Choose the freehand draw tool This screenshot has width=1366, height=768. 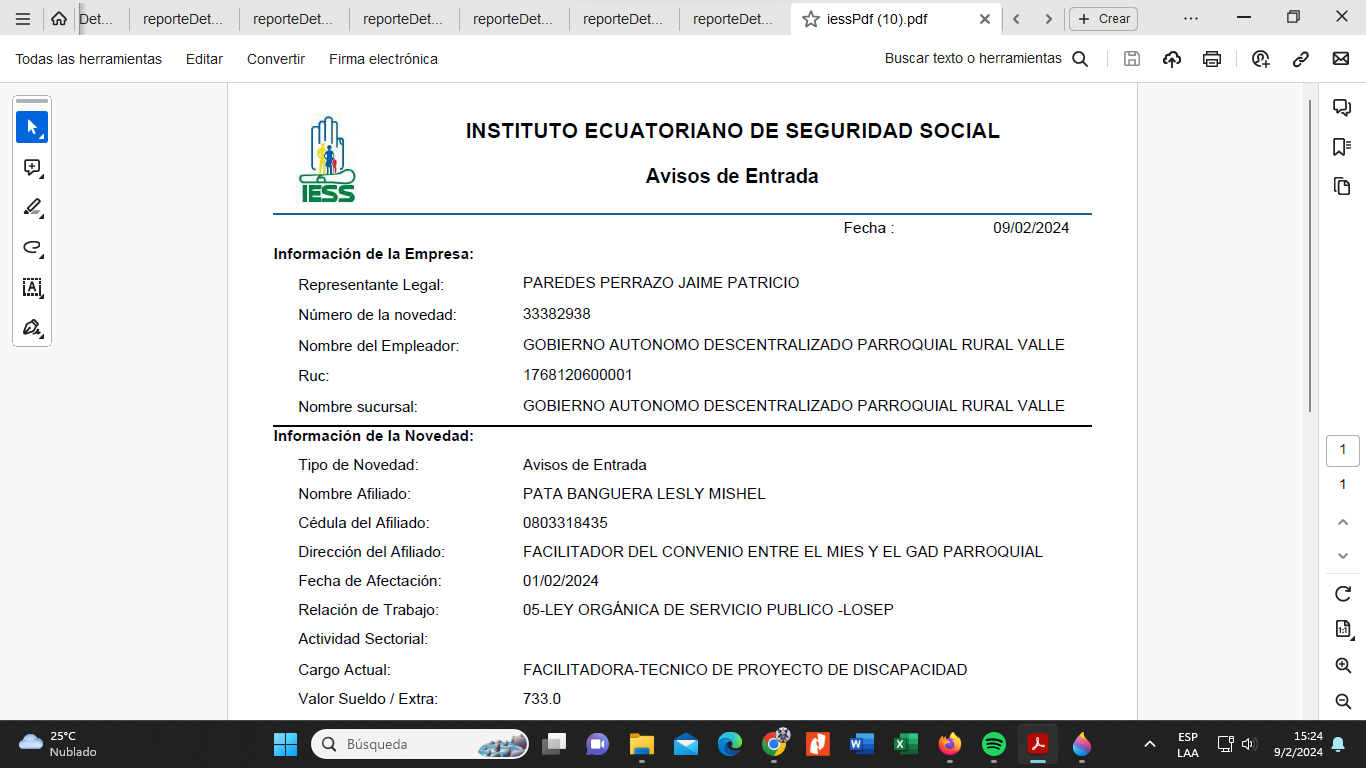click(x=32, y=248)
